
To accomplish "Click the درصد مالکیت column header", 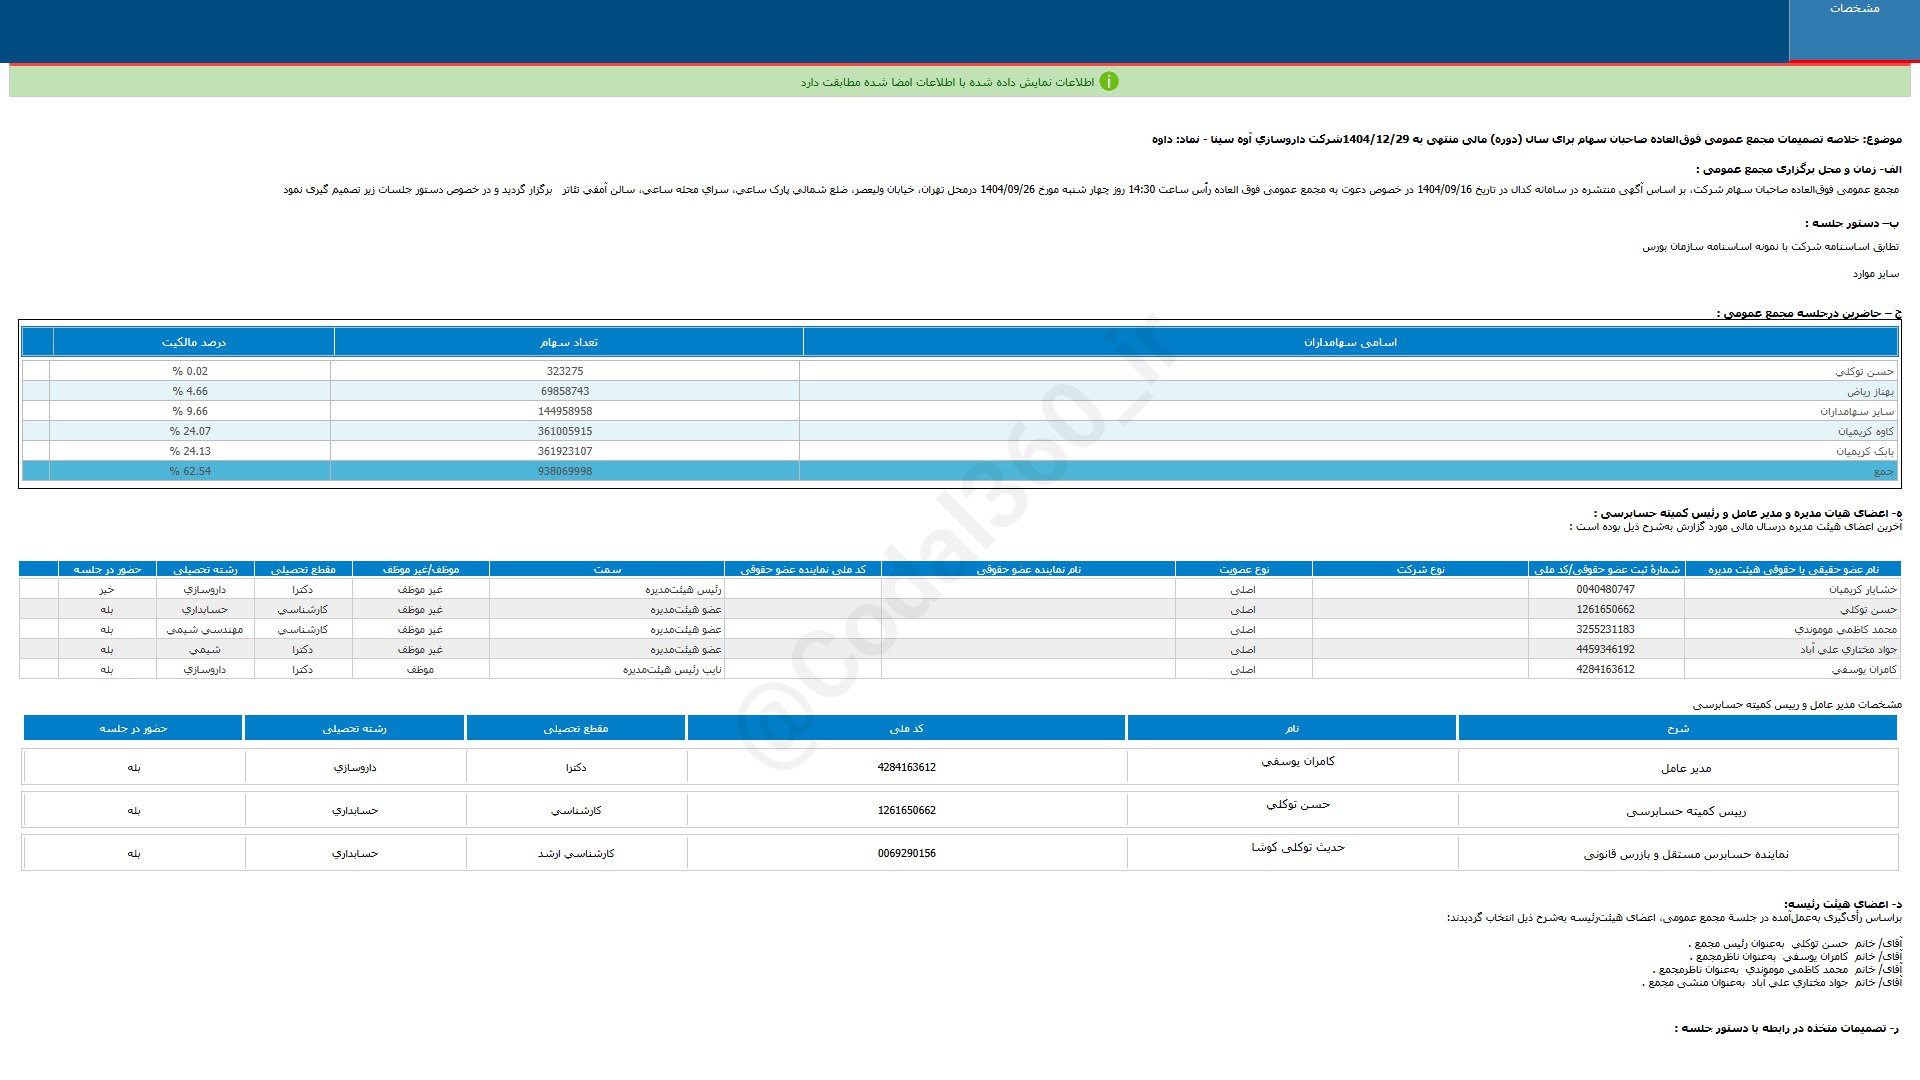I will 194,342.
